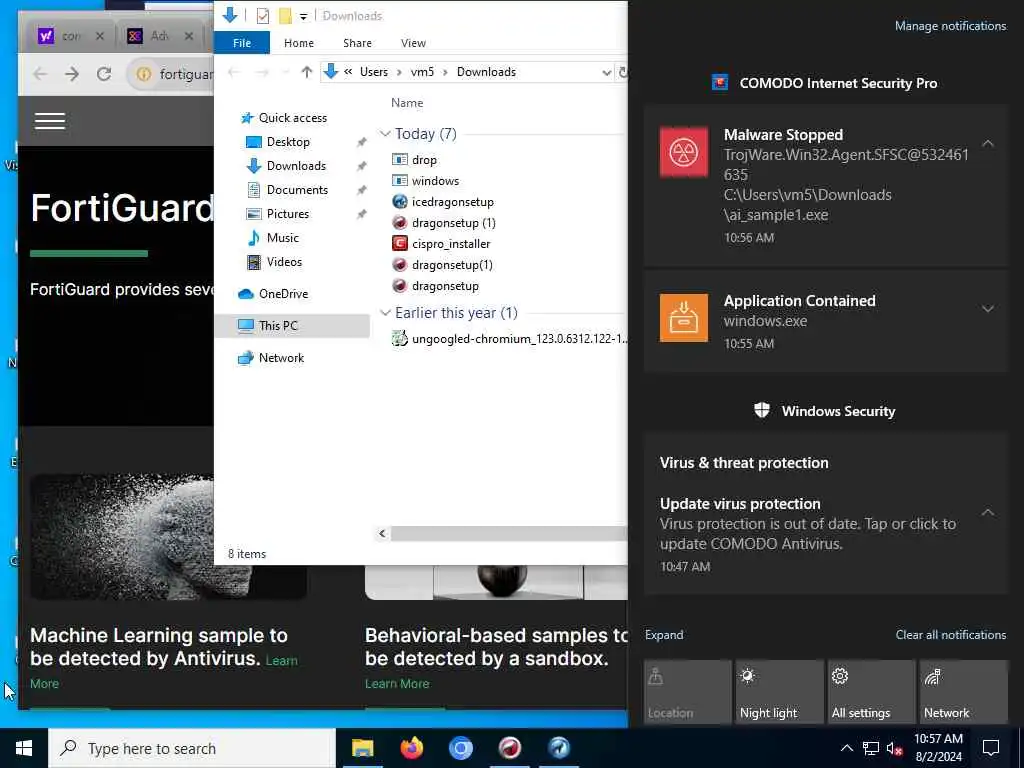The image size is (1024, 768).
Task: Toggle Network quick action tile
Action: pyautogui.click(x=964, y=692)
